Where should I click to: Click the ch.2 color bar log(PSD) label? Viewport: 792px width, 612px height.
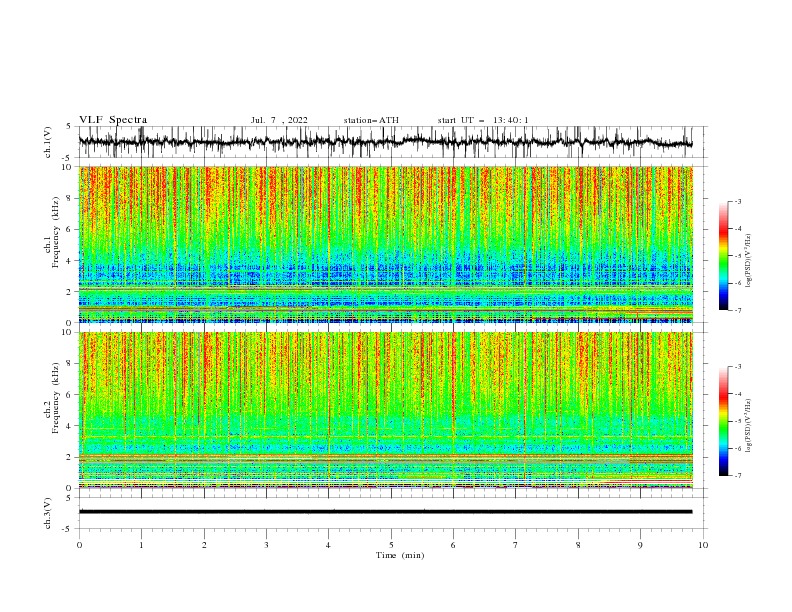pos(748,426)
